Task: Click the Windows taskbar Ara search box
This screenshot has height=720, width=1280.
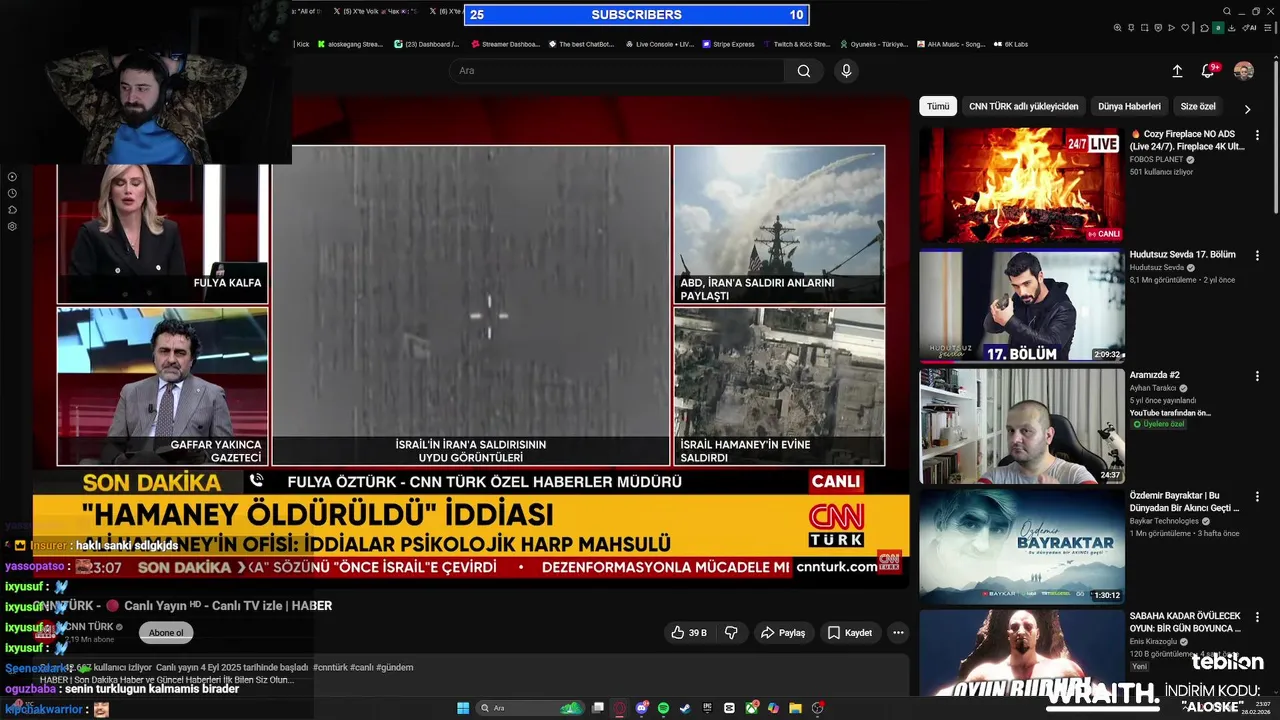Action: click(x=529, y=708)
